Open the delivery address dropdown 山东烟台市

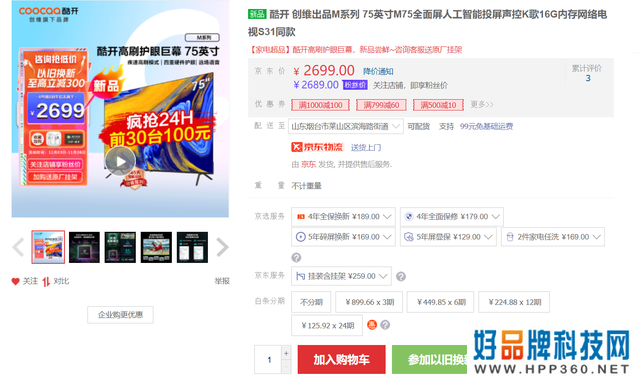click(346, 127)
